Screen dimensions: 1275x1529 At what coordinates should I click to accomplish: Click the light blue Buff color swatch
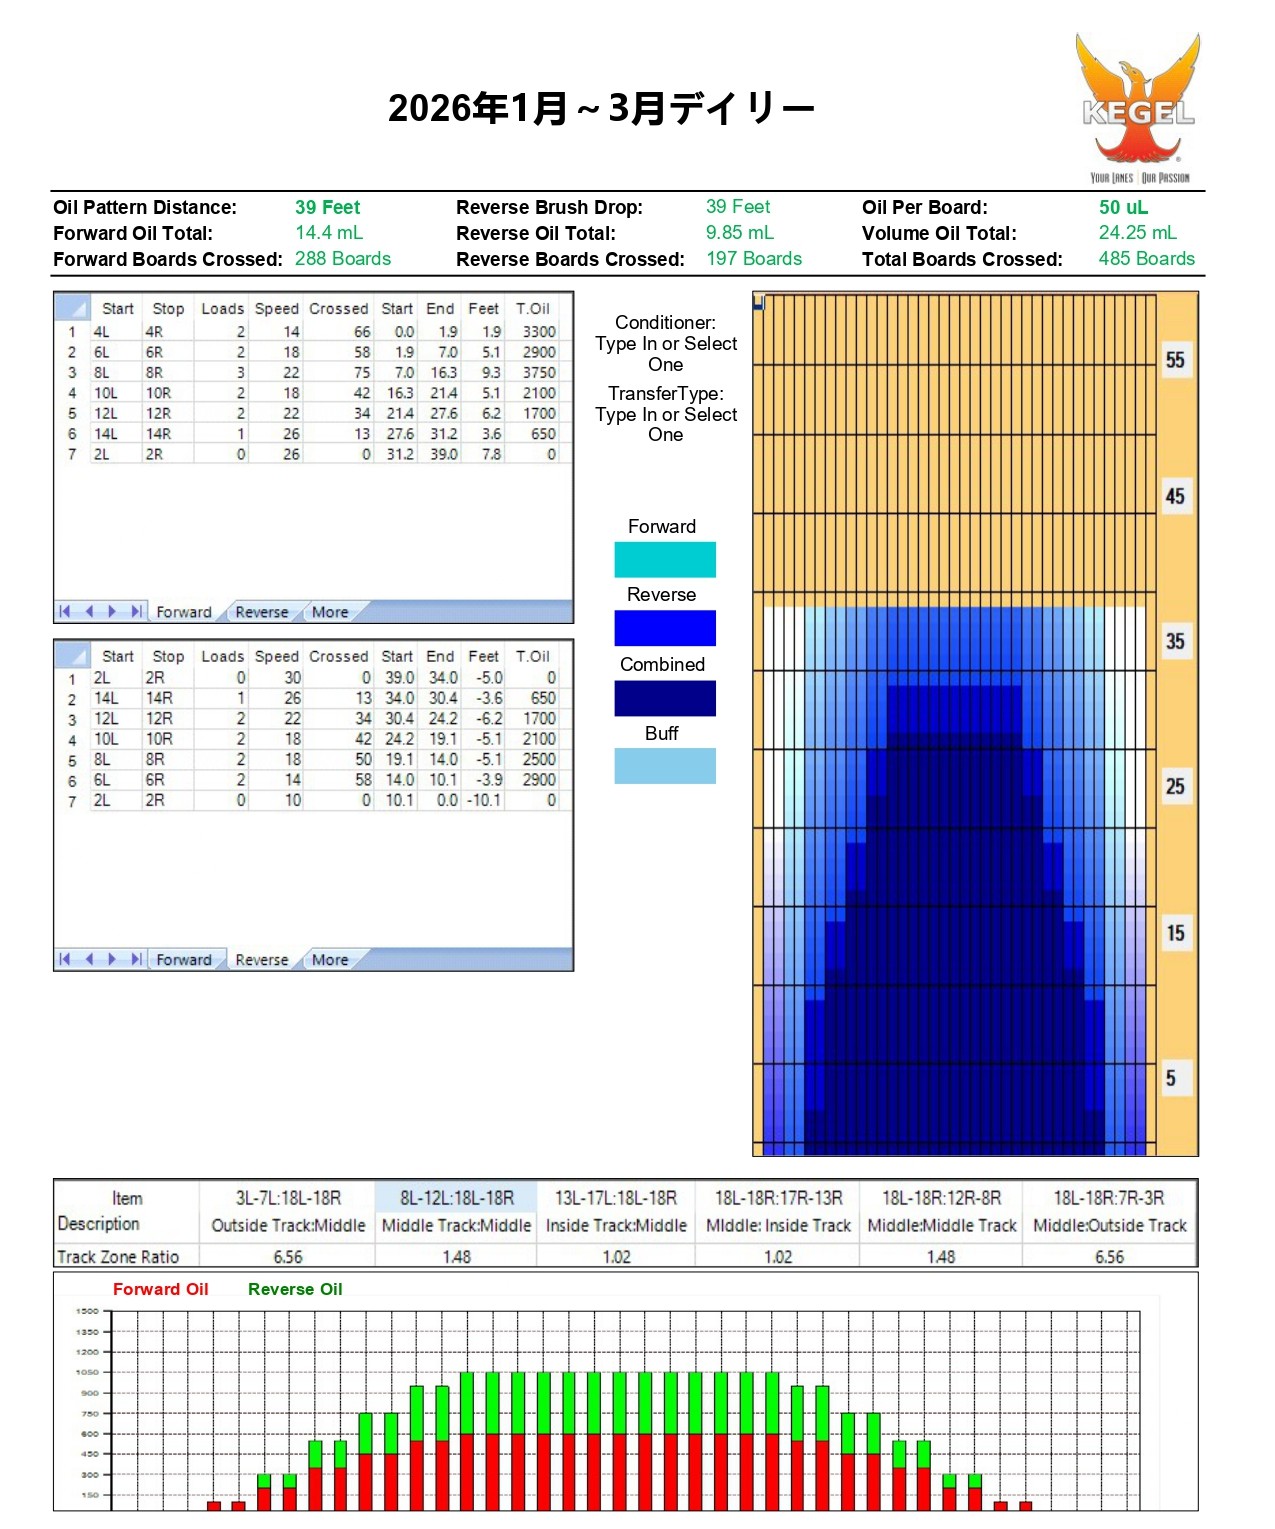[x=665, y=766]
